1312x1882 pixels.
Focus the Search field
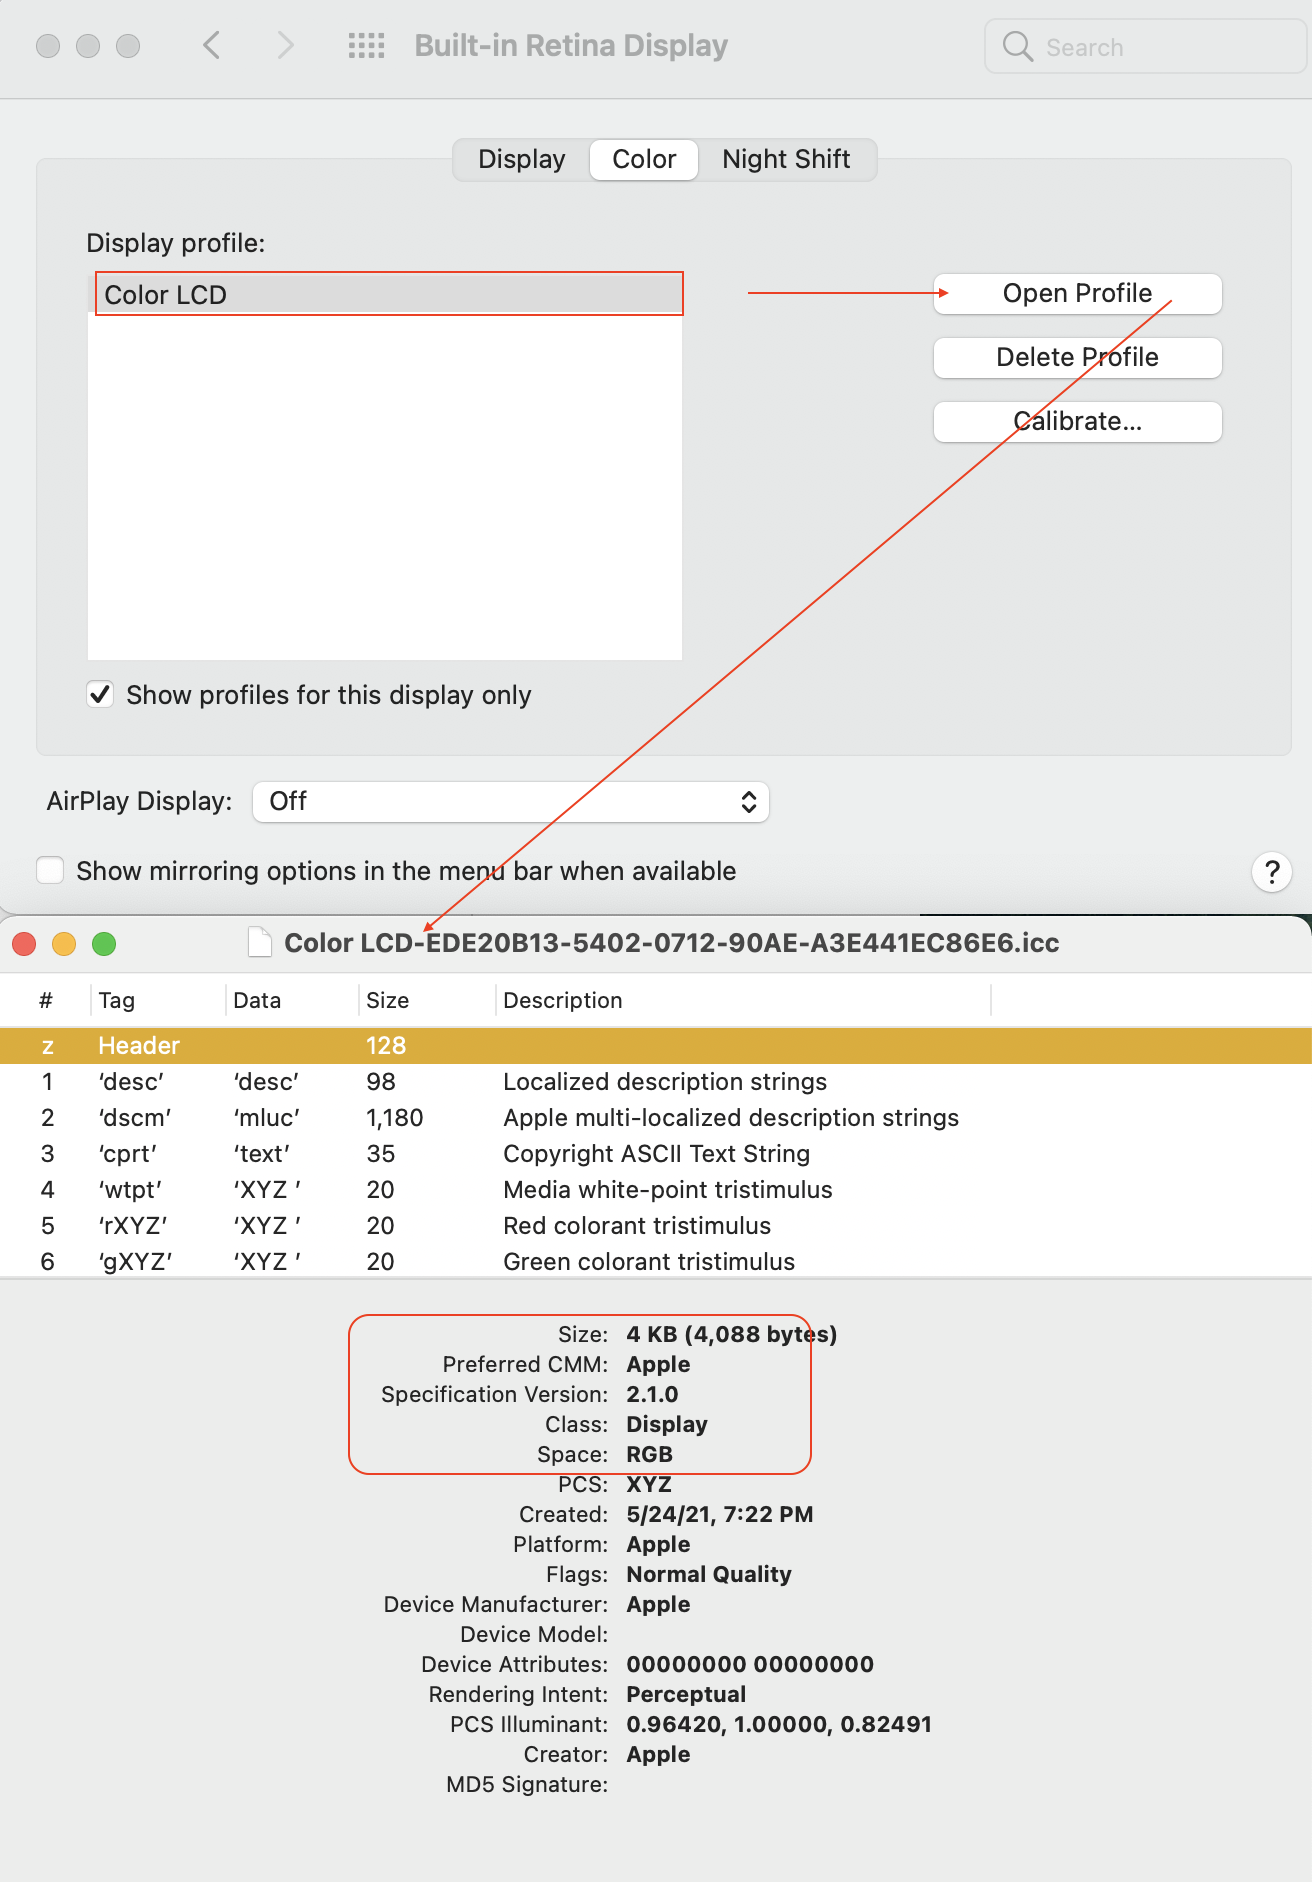click(x=1146, y=46)
